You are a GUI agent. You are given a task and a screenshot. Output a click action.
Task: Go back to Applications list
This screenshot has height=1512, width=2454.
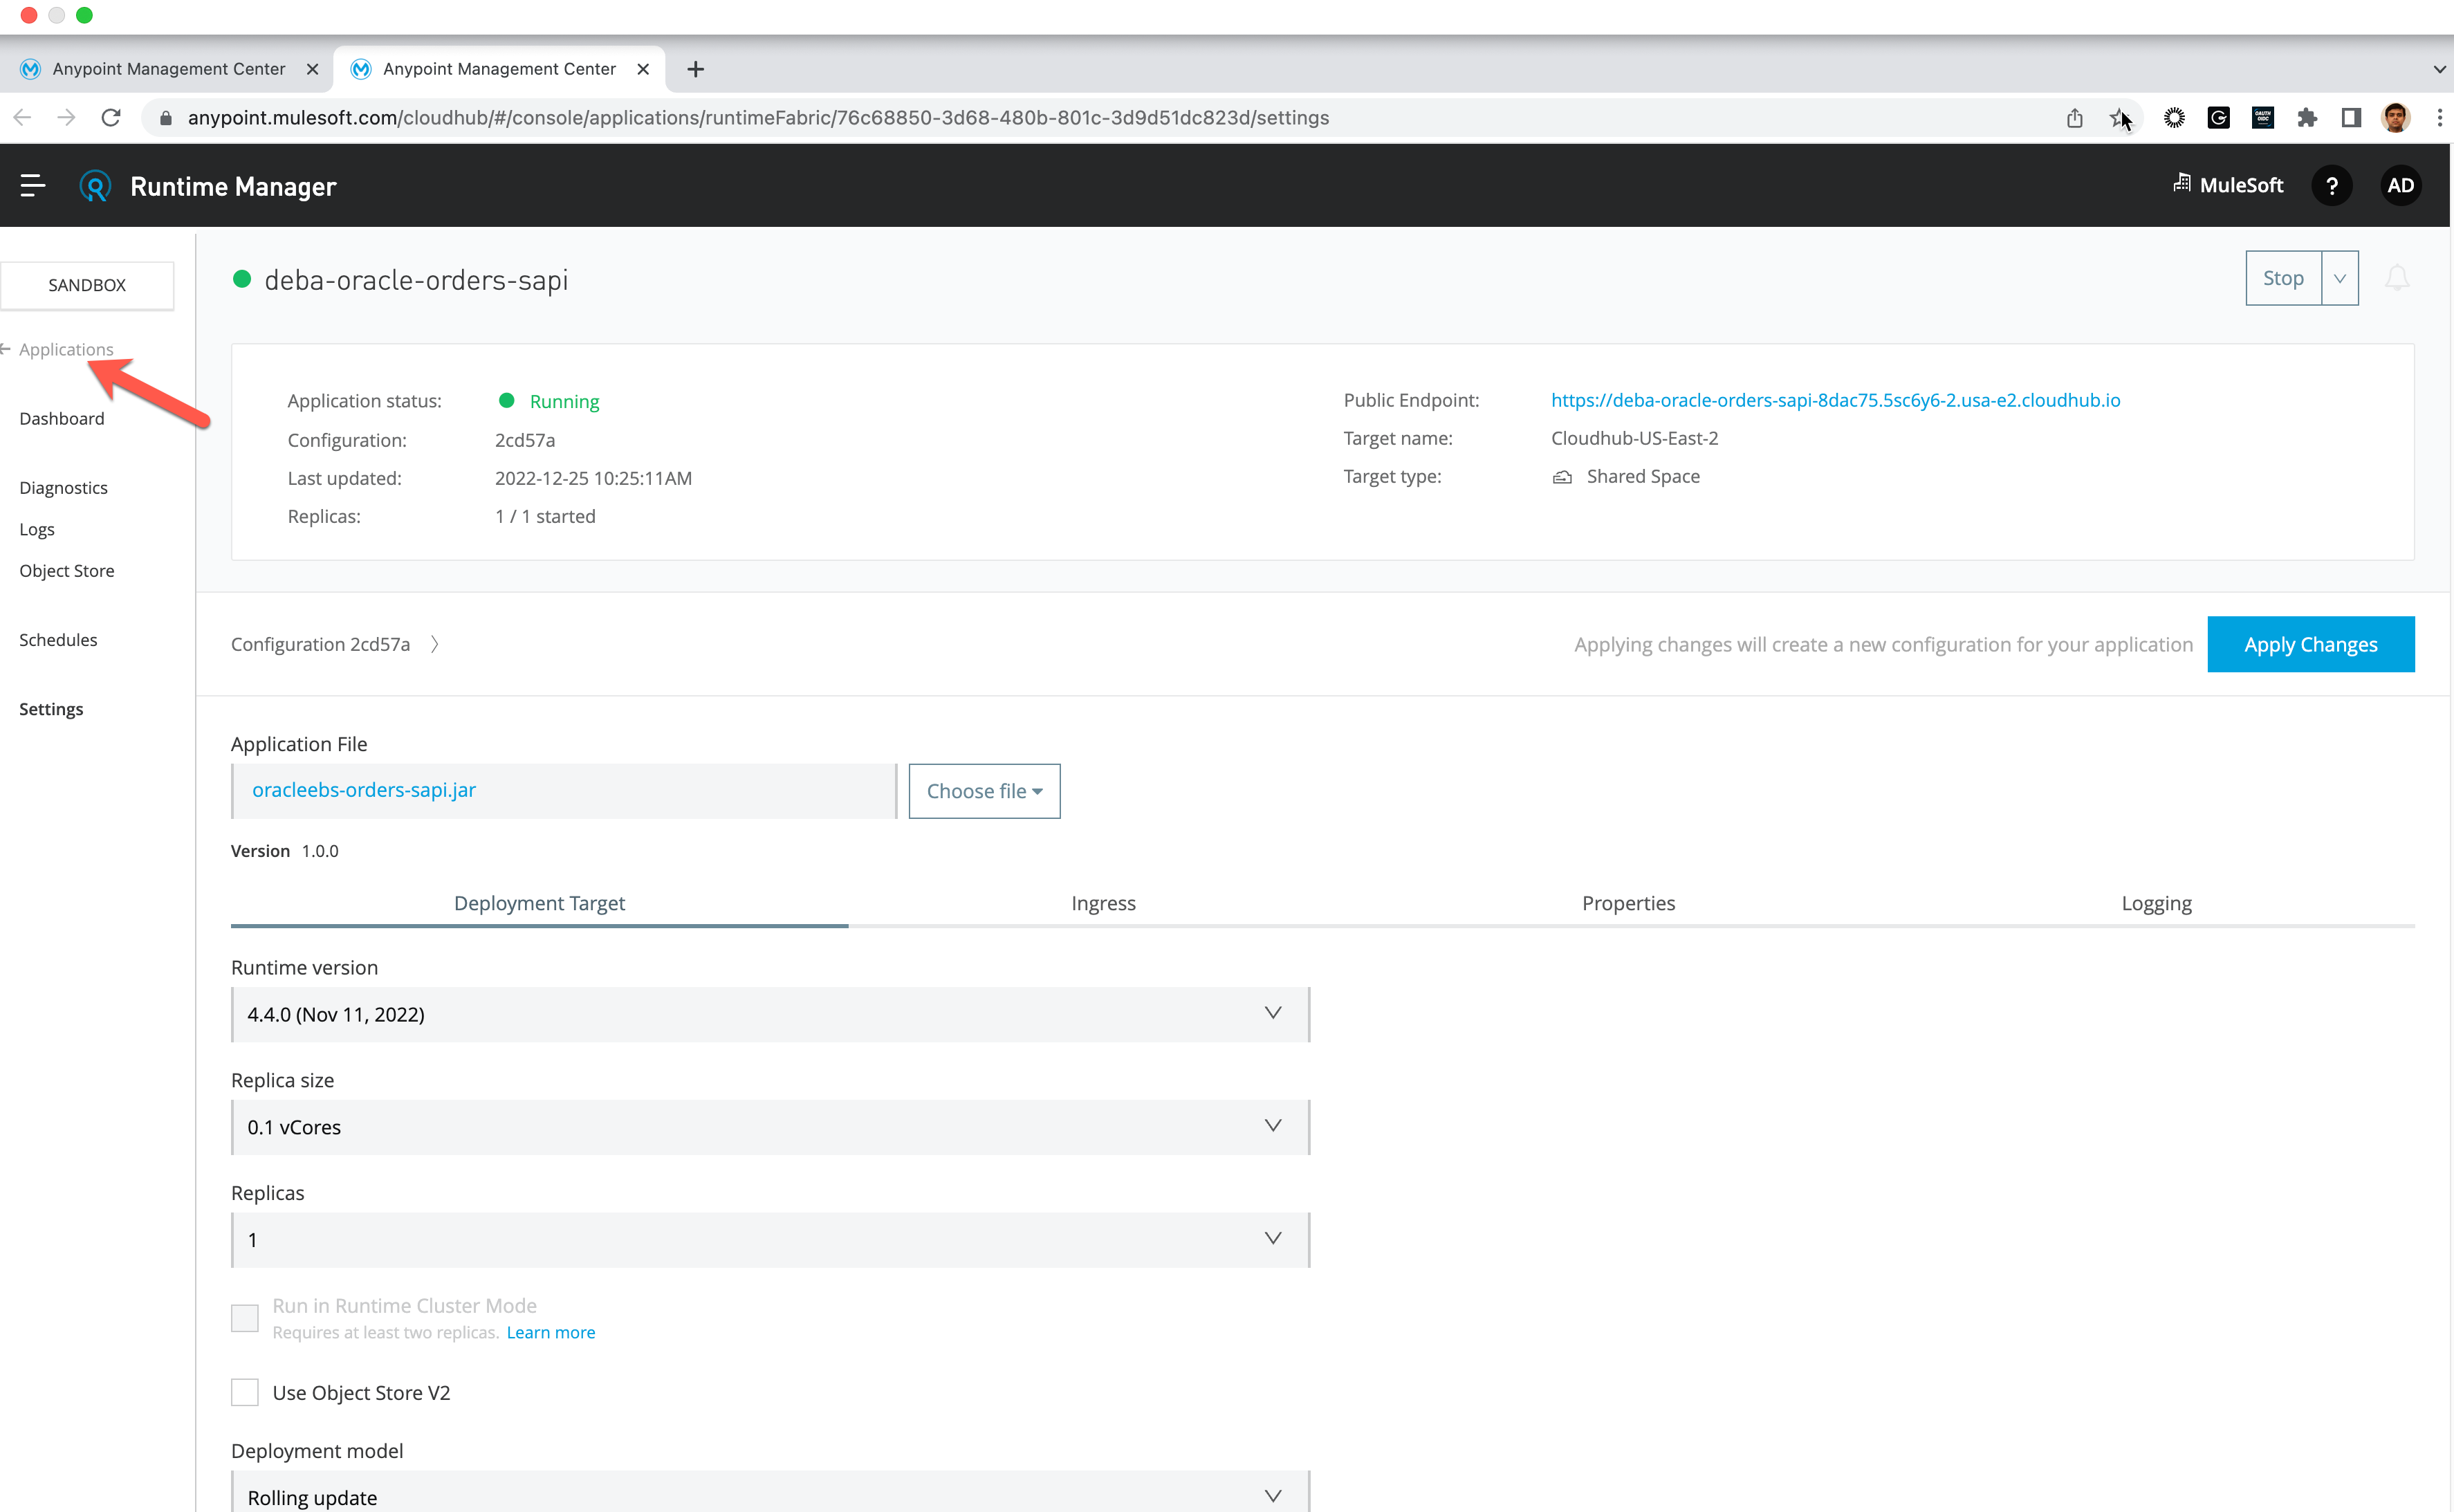point(66,349)
